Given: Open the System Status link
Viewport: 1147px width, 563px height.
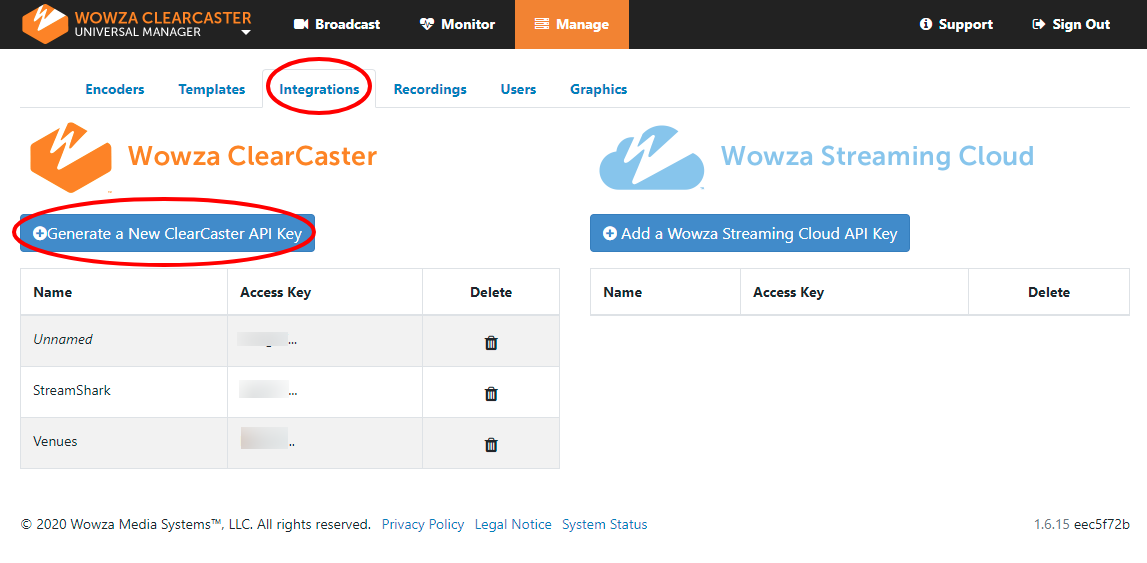Looking at the screenshot, I should click(x=604, y=524).
